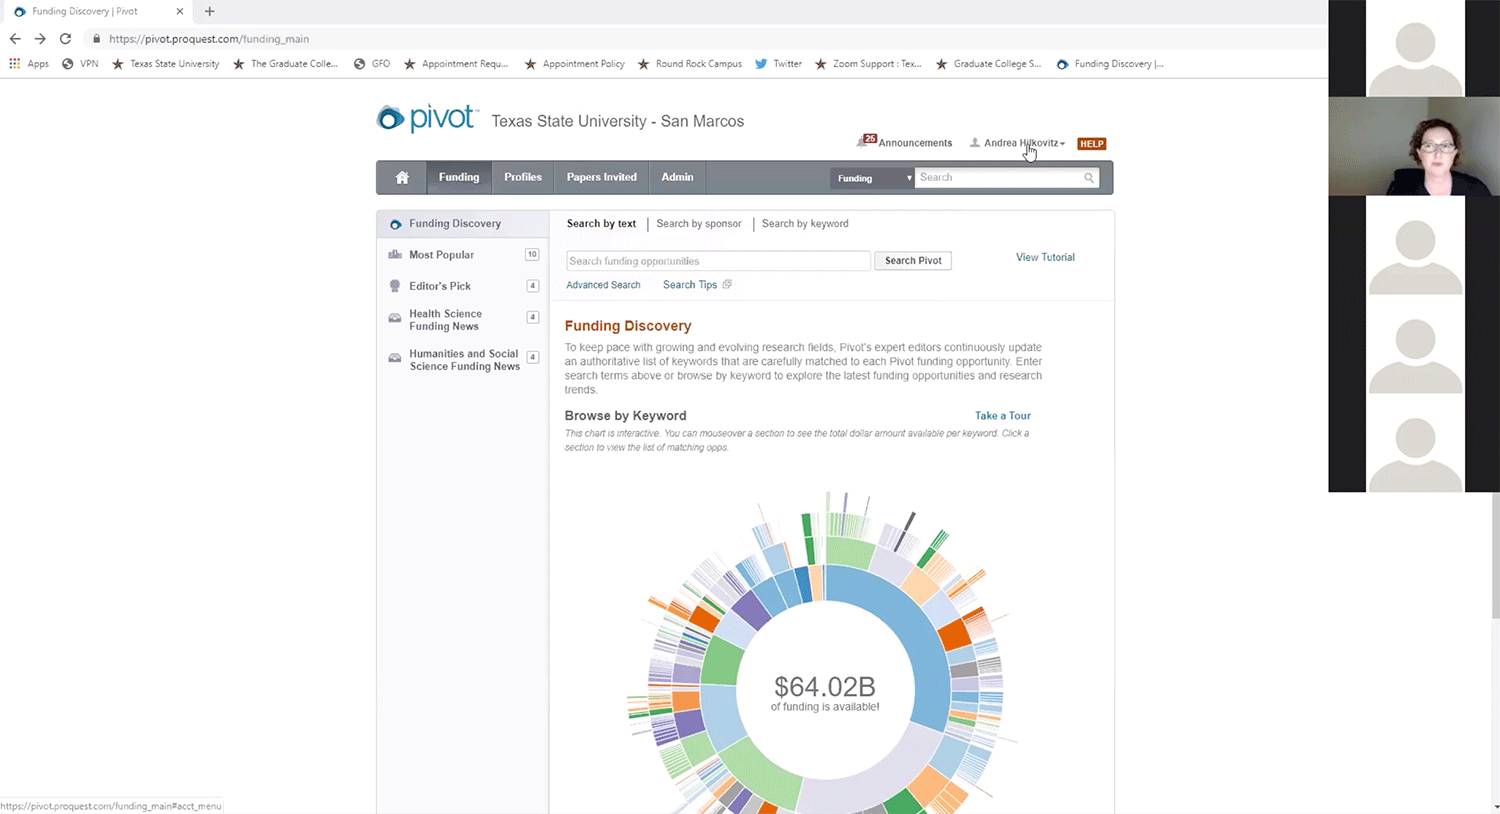The height and width of the screenshot is (814, 1500).
Task: Expand Andrea Hilkovitz account menu
Action: point(1018,143)
